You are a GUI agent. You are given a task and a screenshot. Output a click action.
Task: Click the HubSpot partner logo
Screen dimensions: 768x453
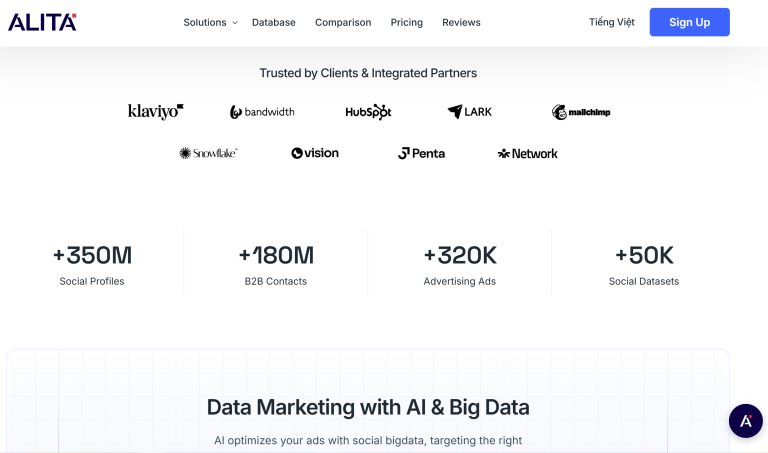[368, 112]
